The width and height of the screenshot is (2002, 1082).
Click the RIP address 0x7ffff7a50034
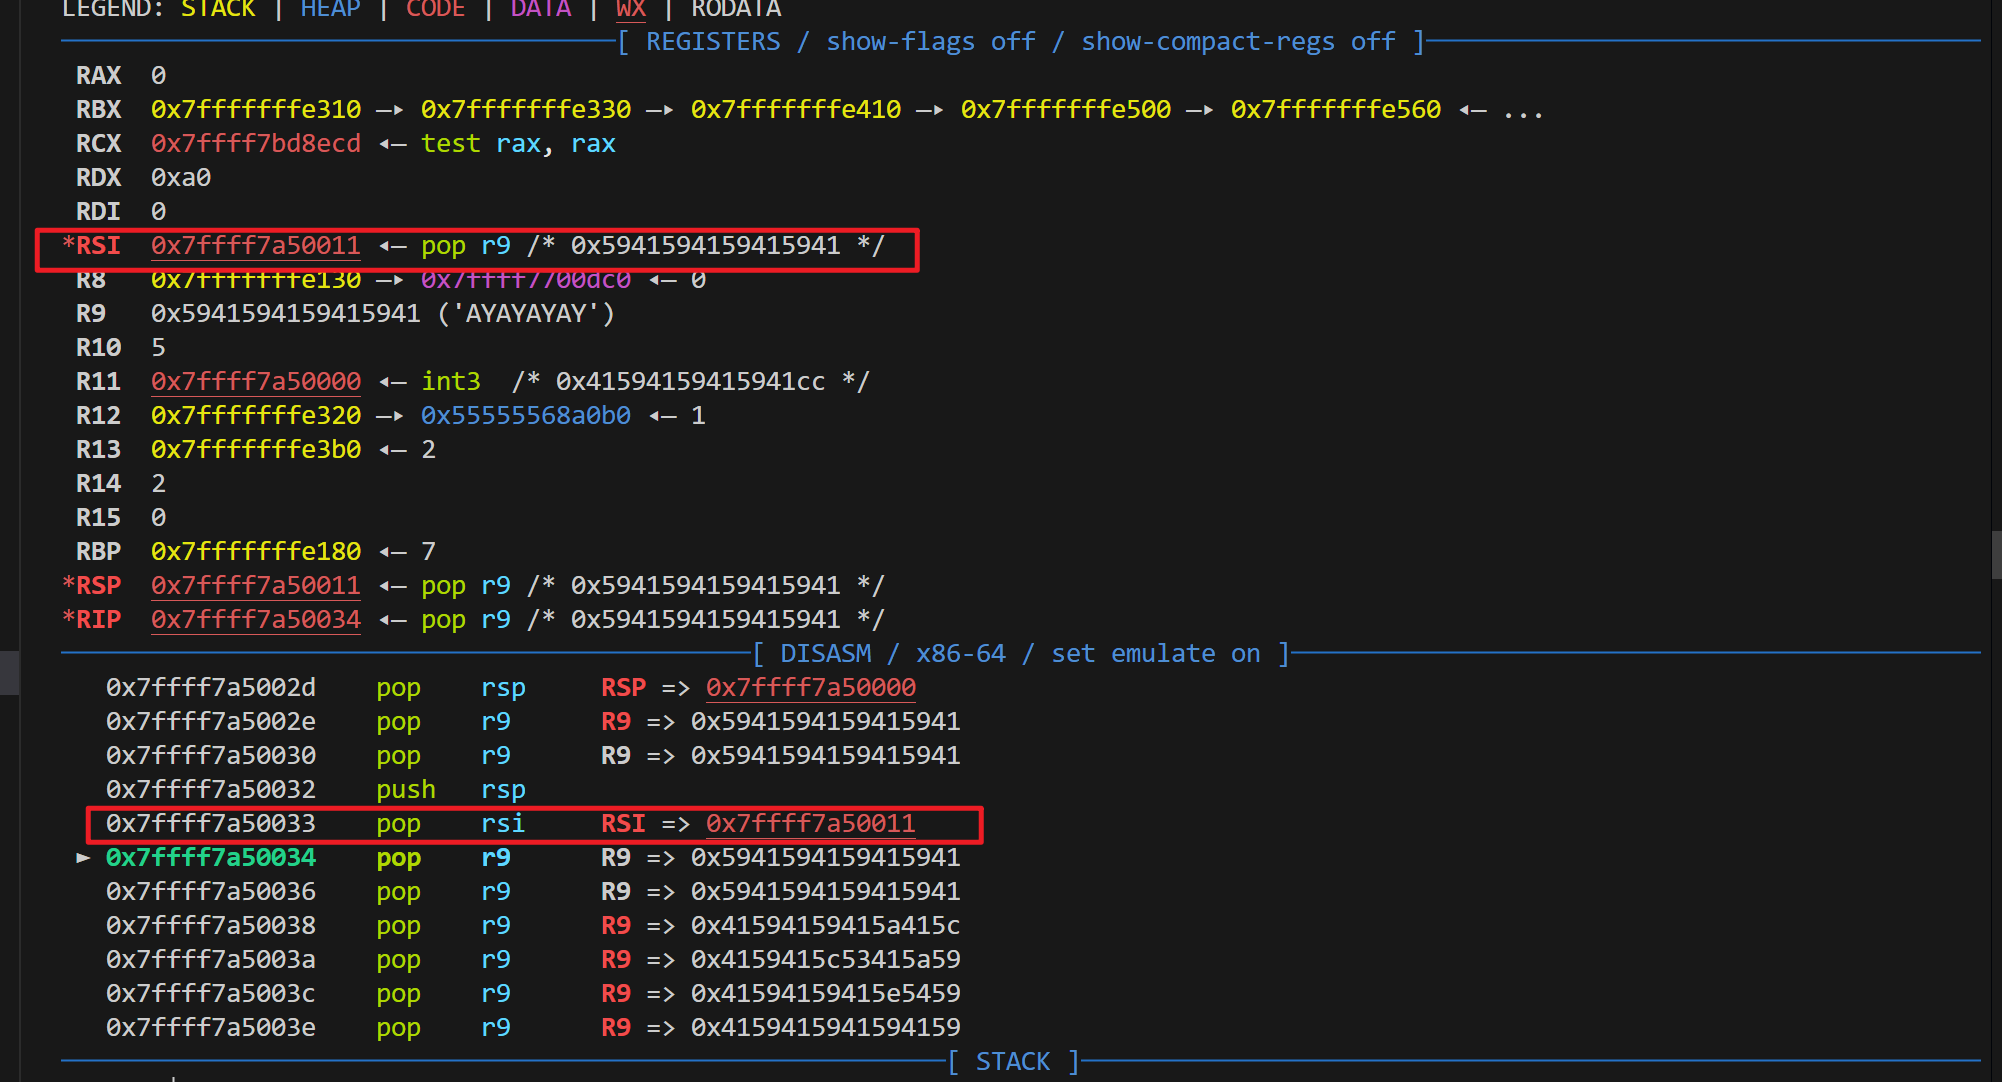pyautogui.click(x=255, y=620)
